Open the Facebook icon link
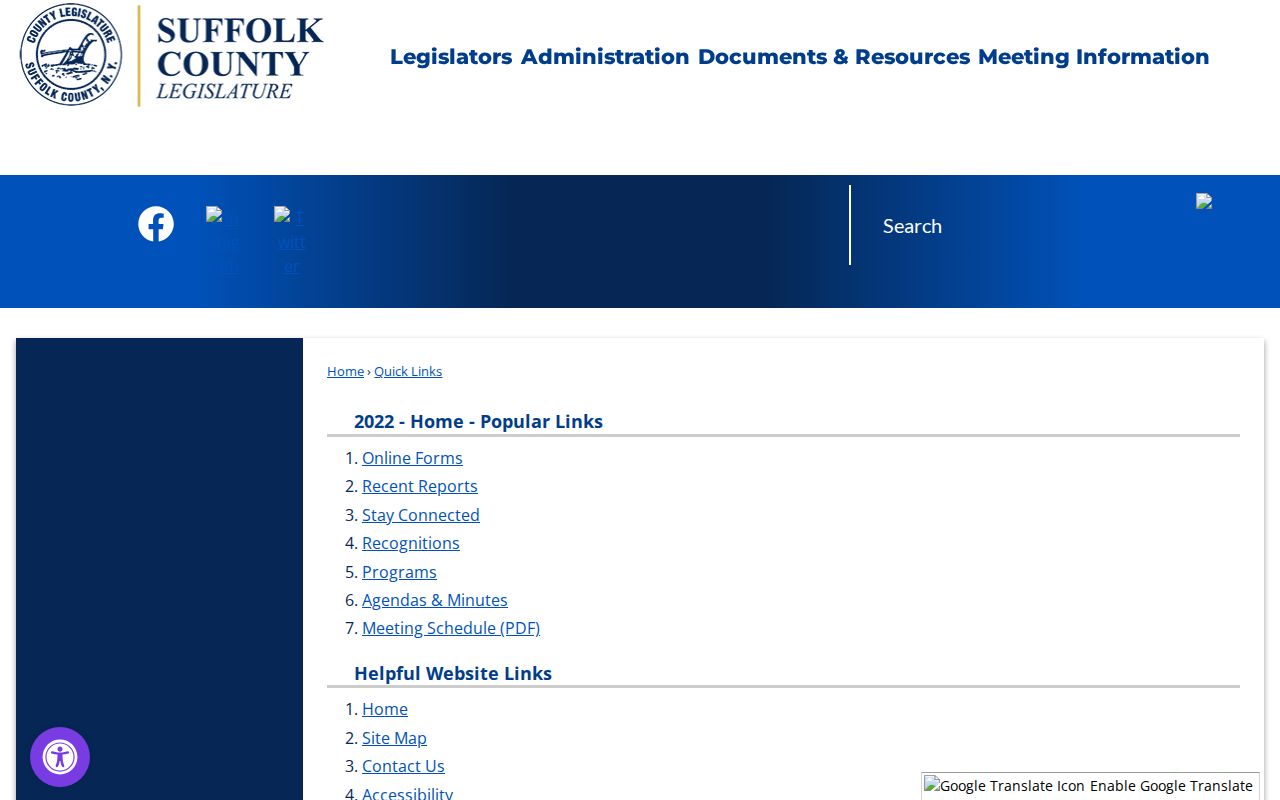This screenshot has height=800, width=1280. [156, 224]
